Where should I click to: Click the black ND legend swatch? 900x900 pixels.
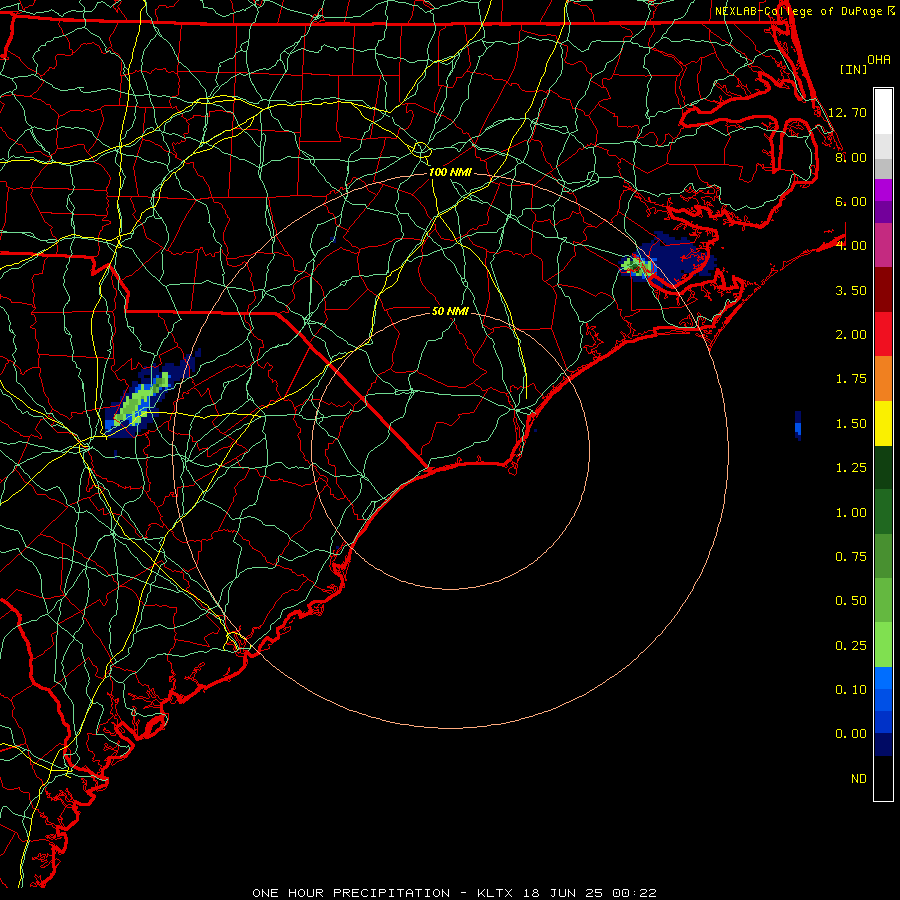(883, 778)
